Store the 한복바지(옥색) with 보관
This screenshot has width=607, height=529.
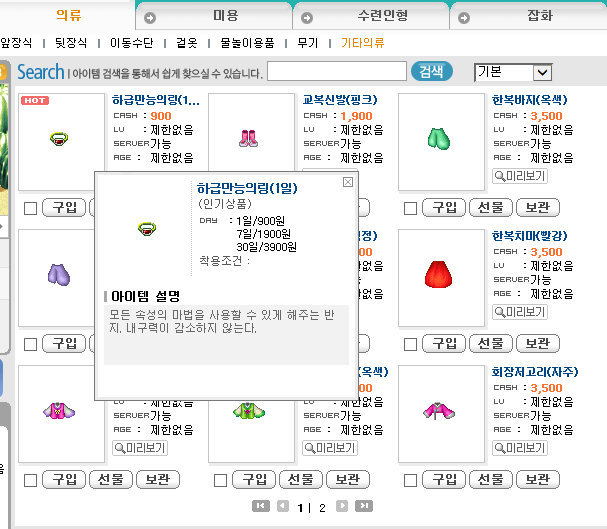pos(538,207)
